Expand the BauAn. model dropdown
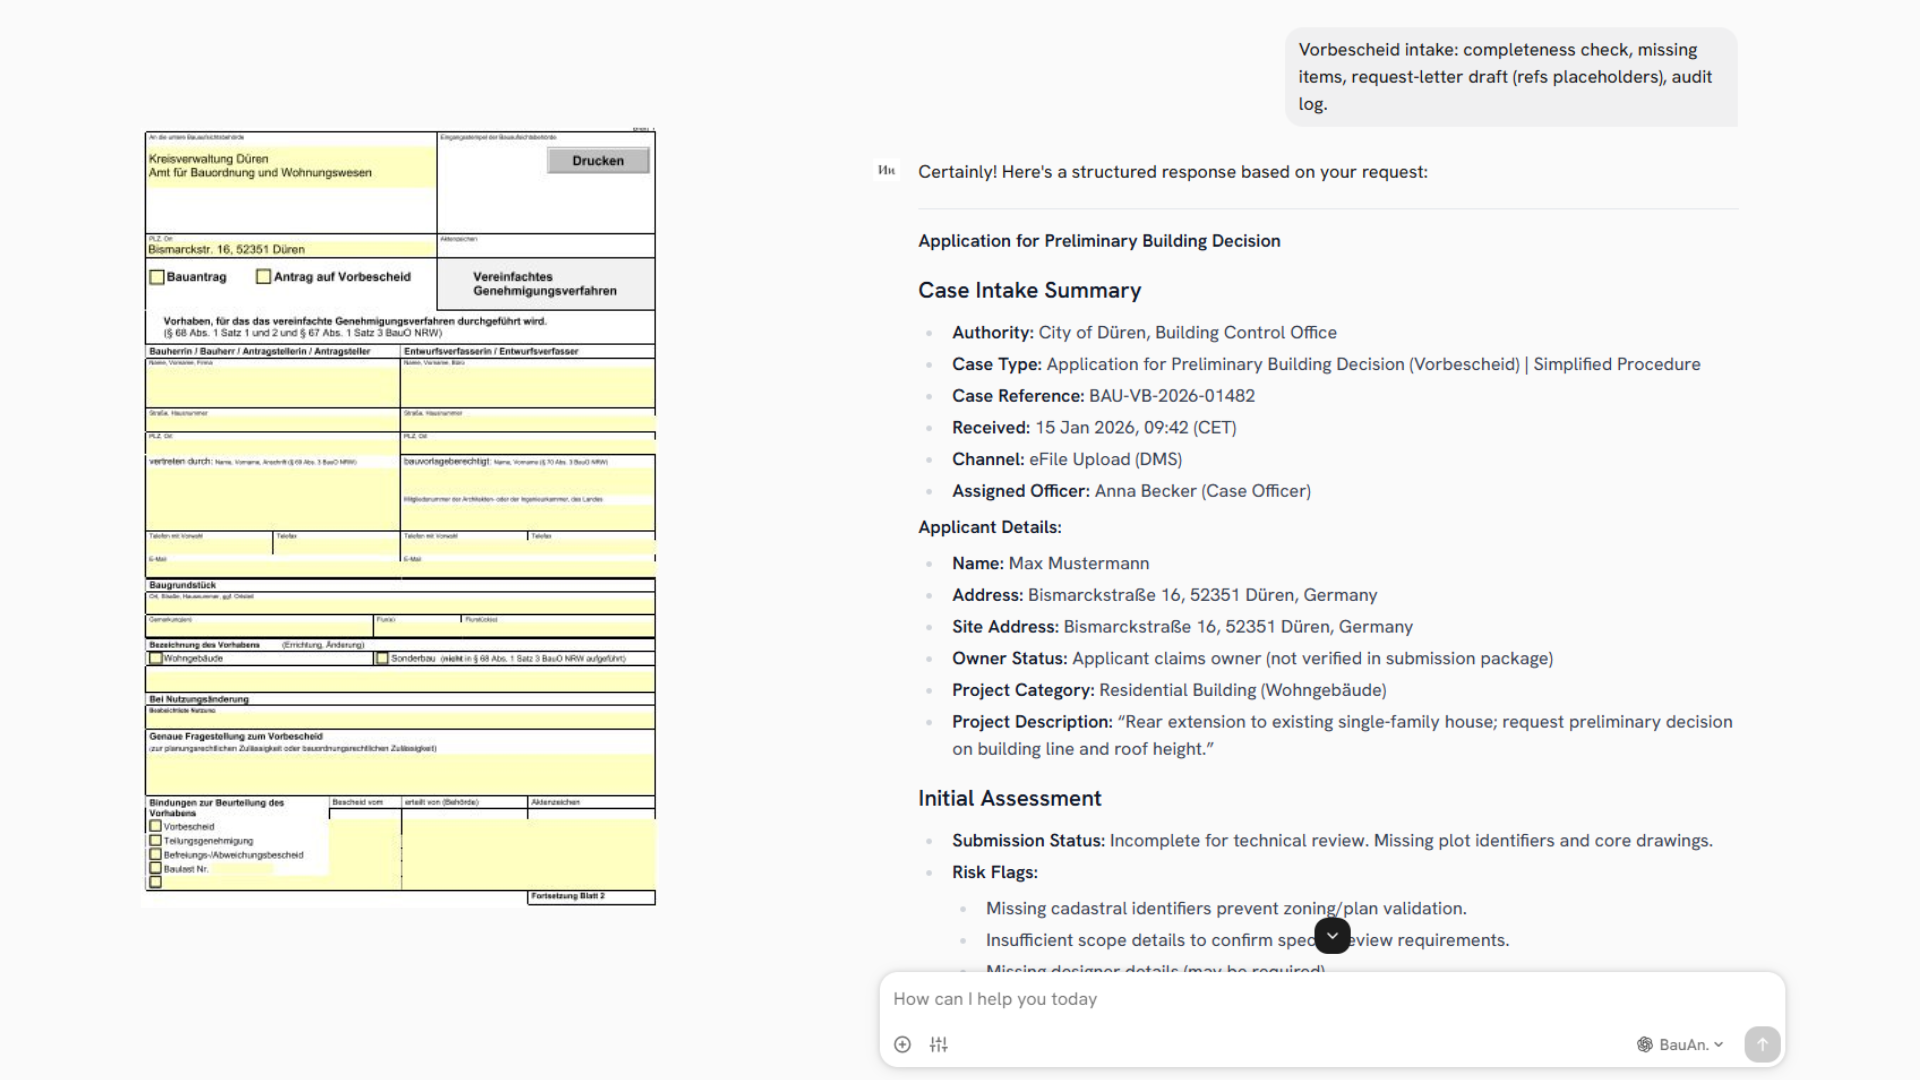Image resolution: width=1920 pixels, height=1080 pixels. pyautogui.click(x=1692, y=1044)
